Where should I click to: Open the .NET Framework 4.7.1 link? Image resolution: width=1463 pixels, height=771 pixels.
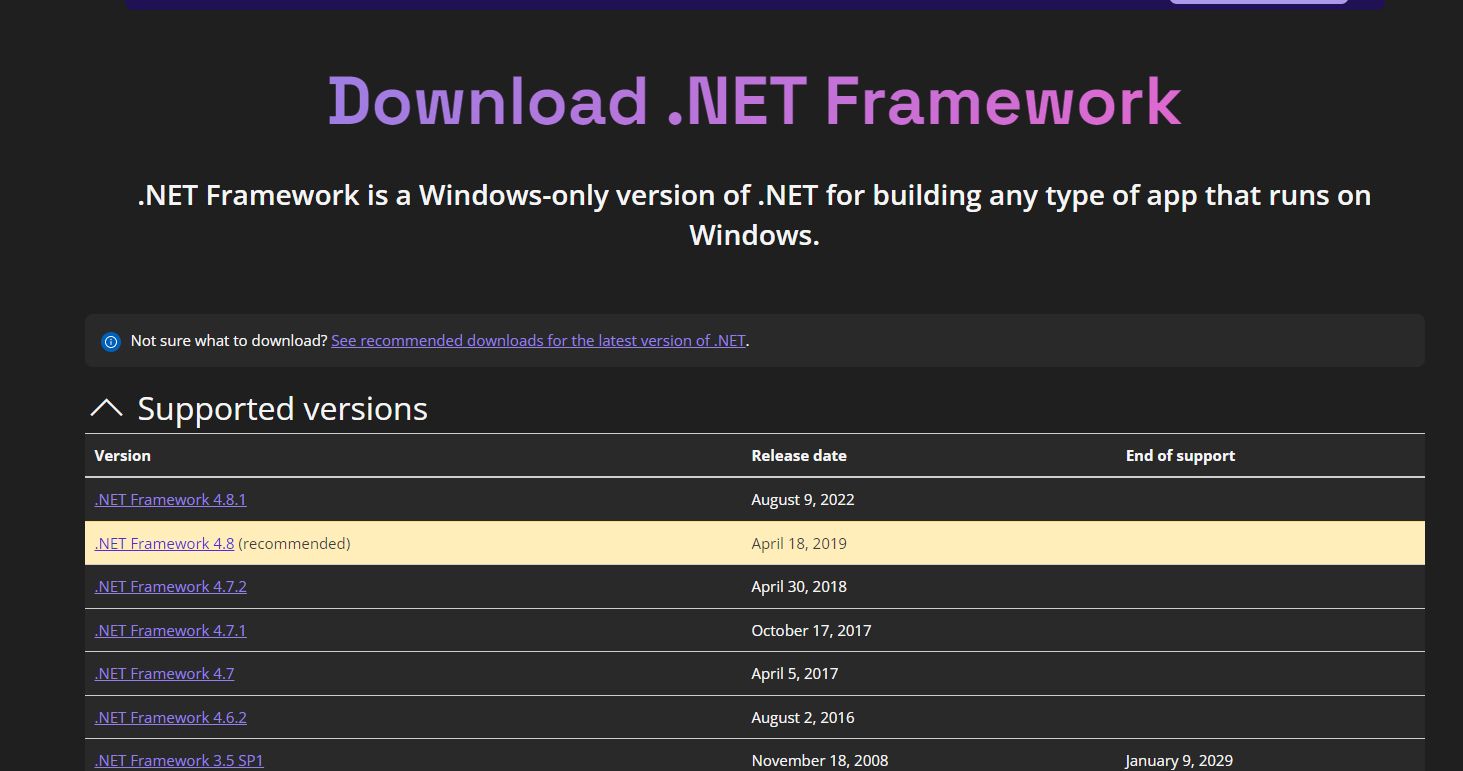click(x=170, y=630)
